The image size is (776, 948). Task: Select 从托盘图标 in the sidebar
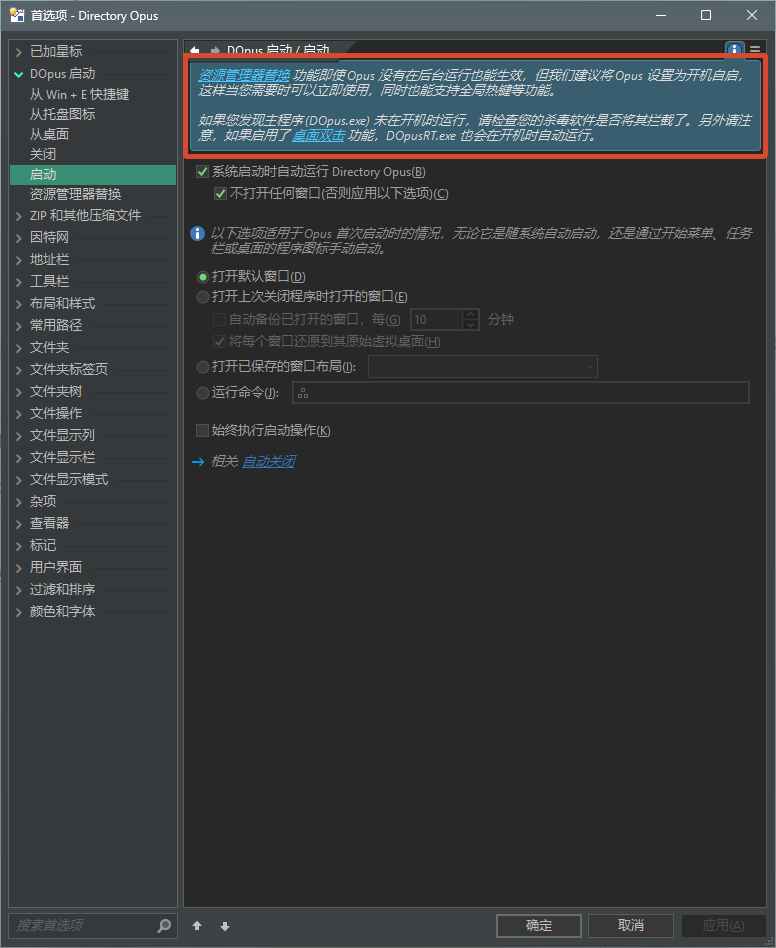click(x=62, y=114)
